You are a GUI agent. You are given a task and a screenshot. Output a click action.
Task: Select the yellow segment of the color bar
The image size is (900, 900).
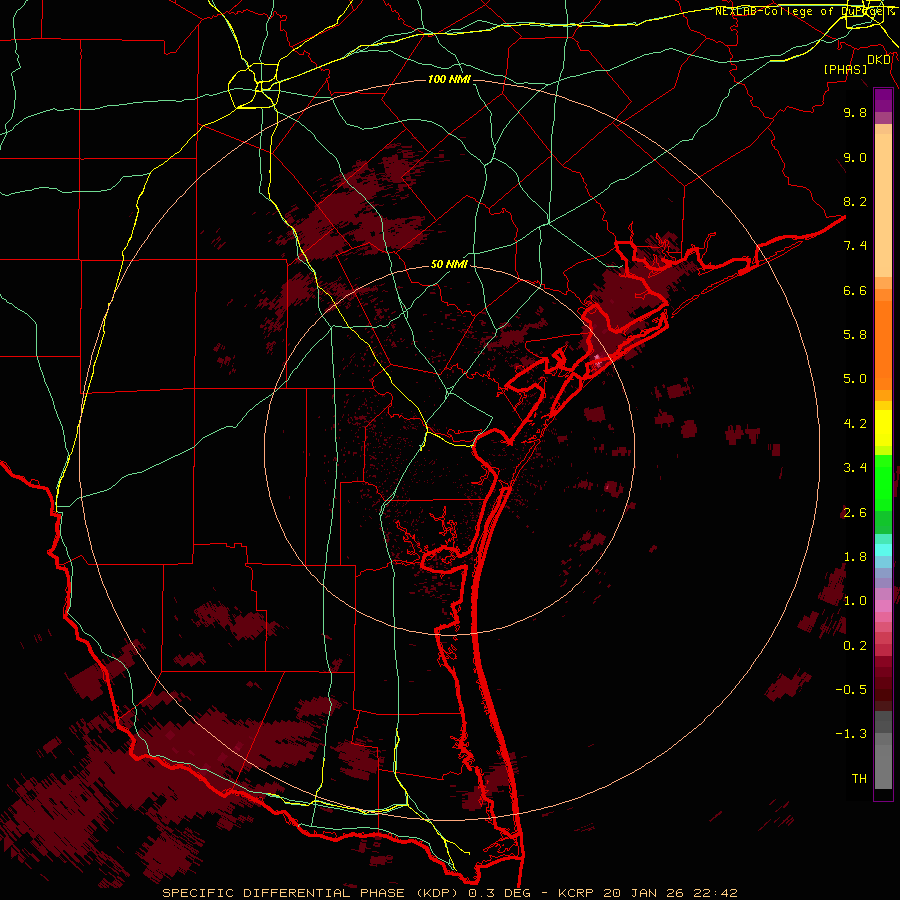tap(883, 428)
